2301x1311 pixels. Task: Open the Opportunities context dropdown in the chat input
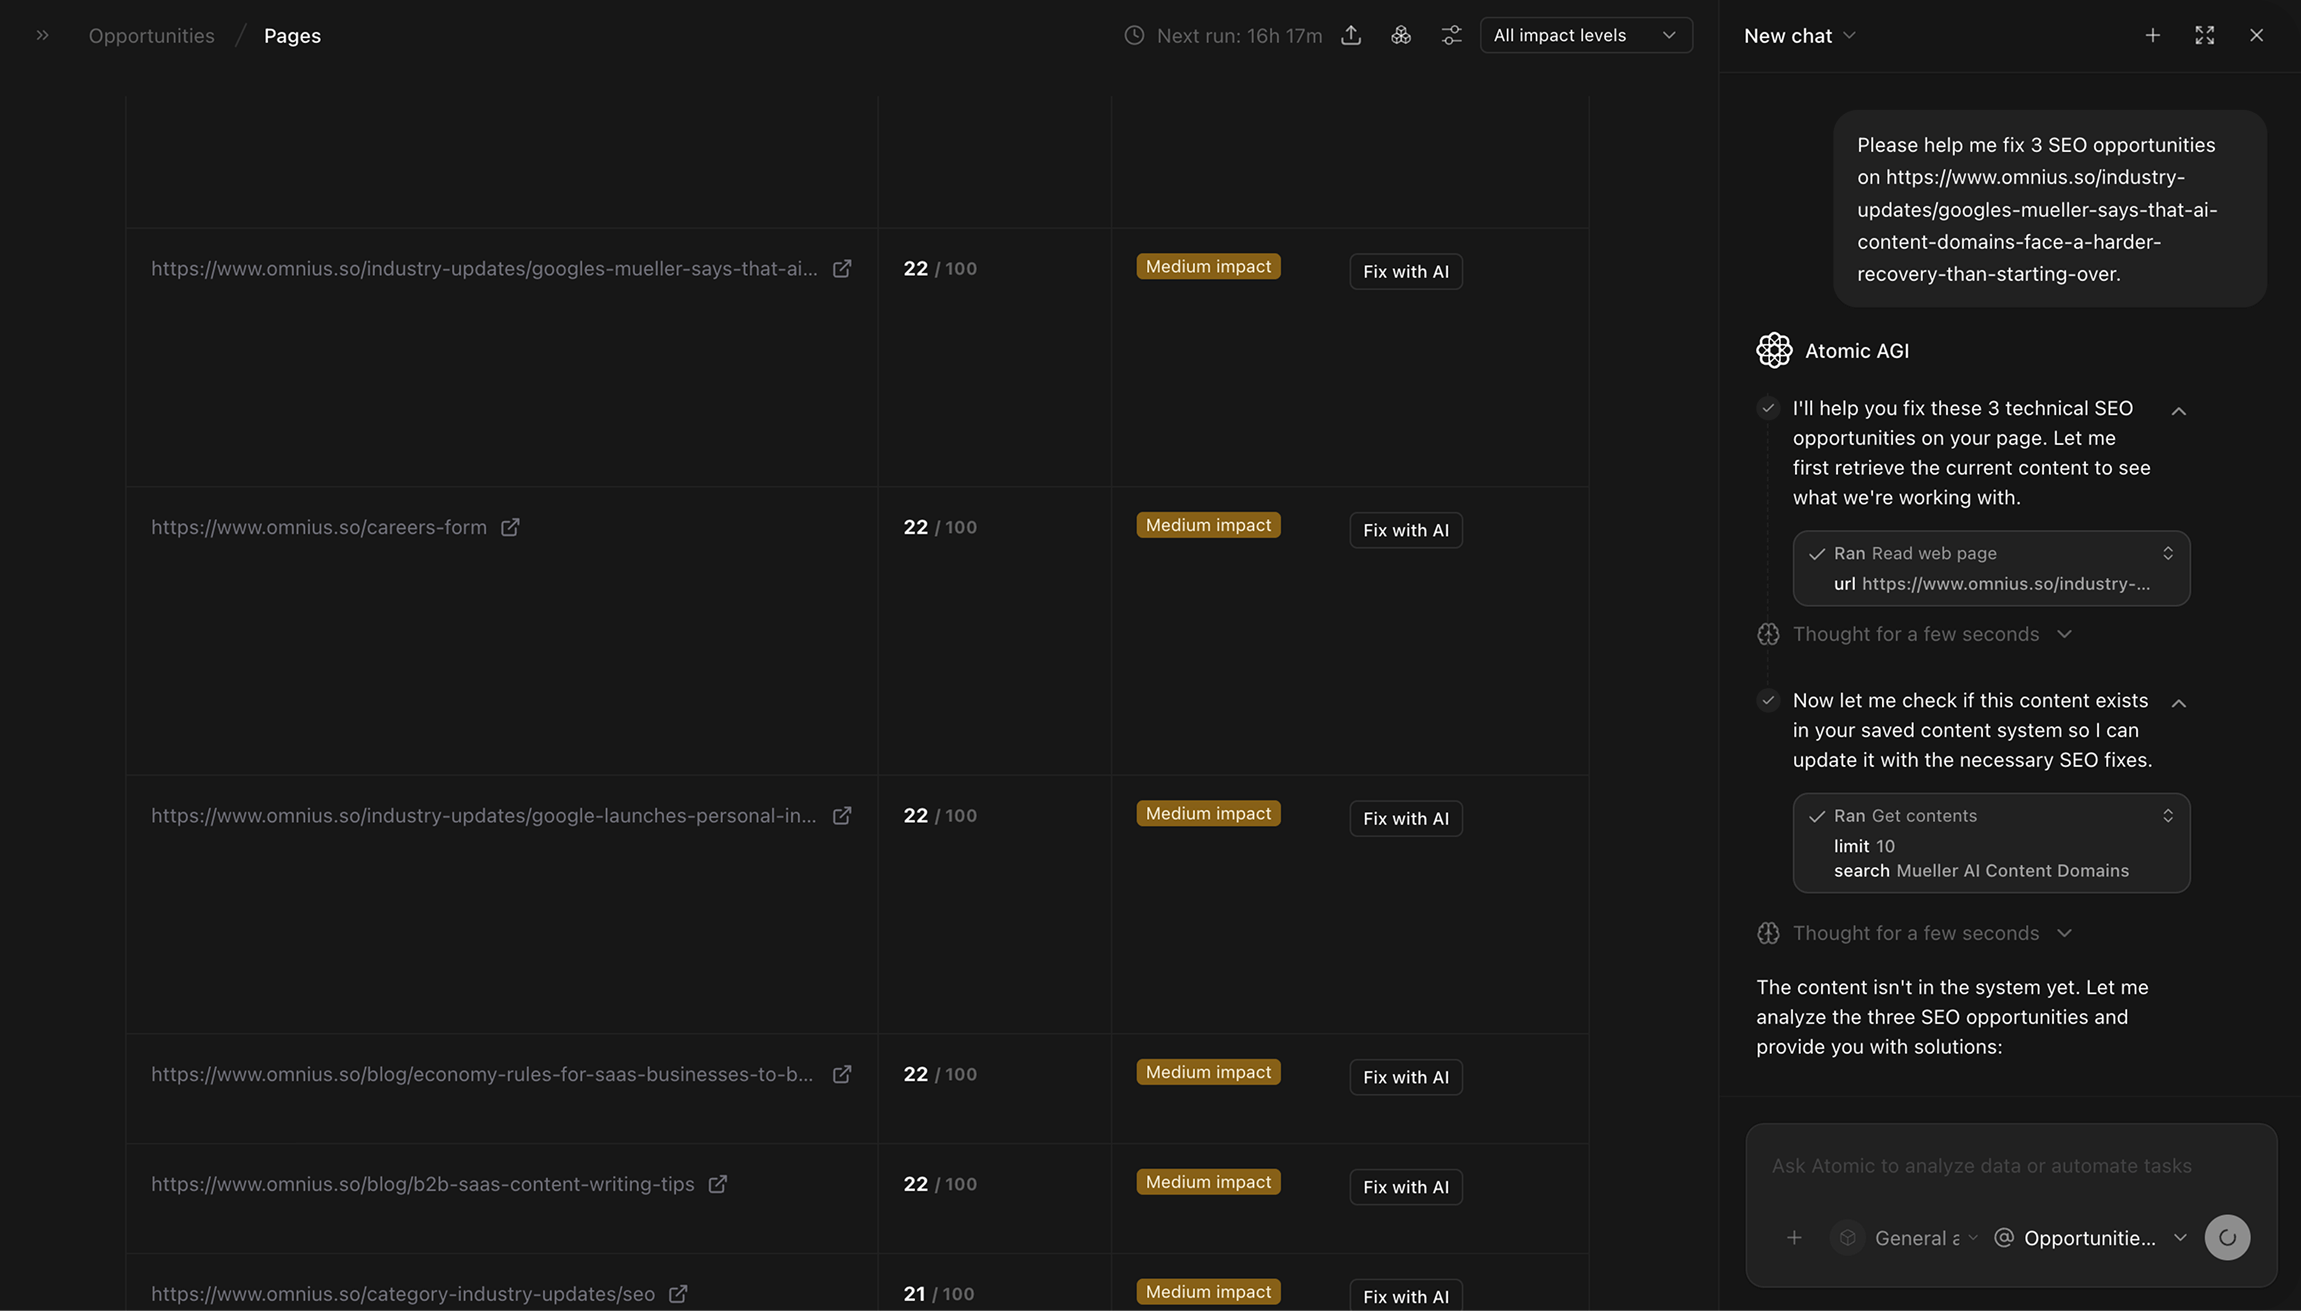click(2091, 1238)
